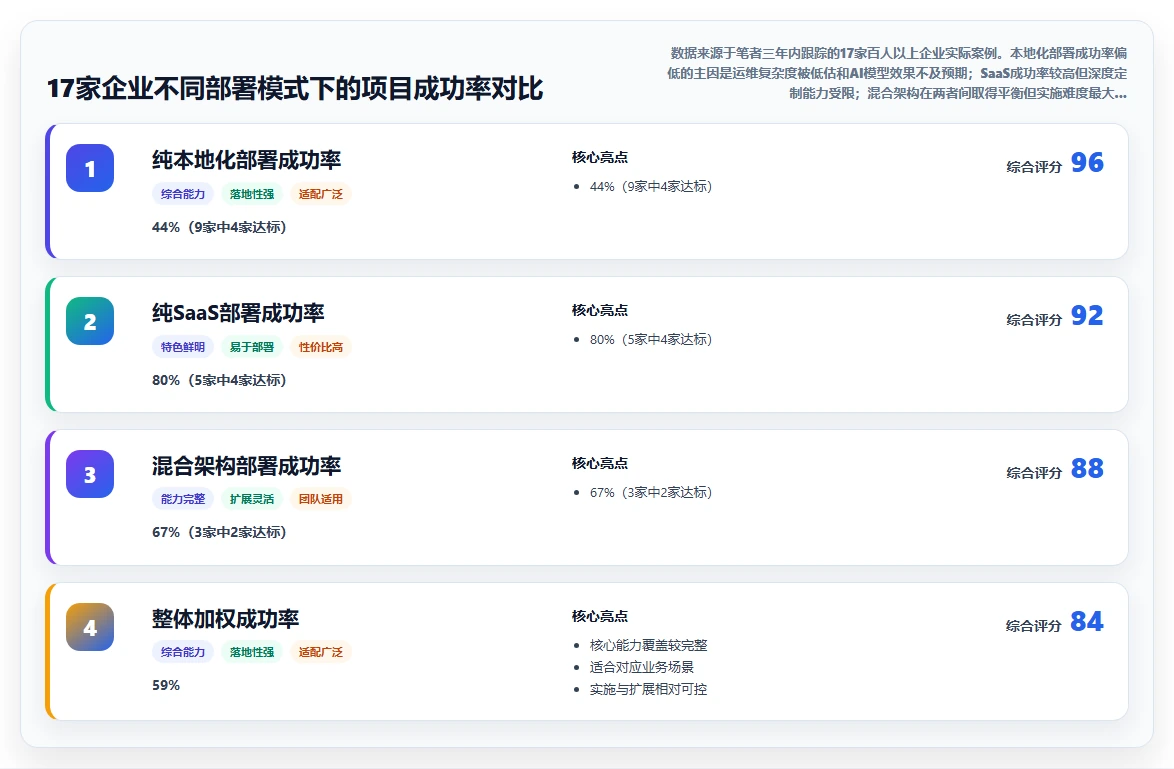Click the bullet 适合对应业务场景
The width and height of the screenshot is (1174, 769).
pyautogui.click(x=642, y=667)
